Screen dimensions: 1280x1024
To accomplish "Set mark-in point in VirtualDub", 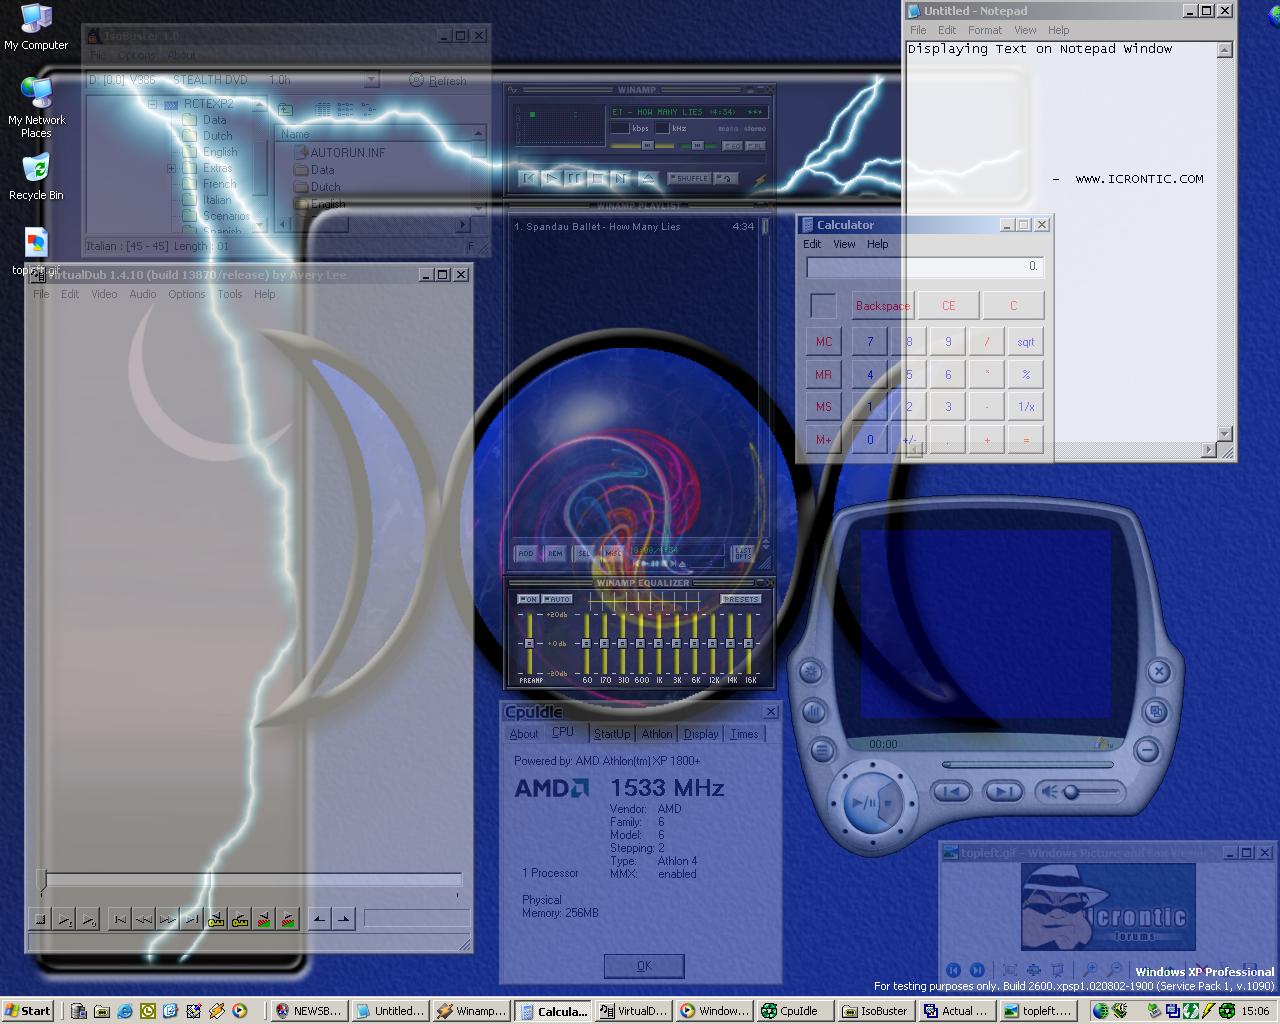I will click(319, 919).
